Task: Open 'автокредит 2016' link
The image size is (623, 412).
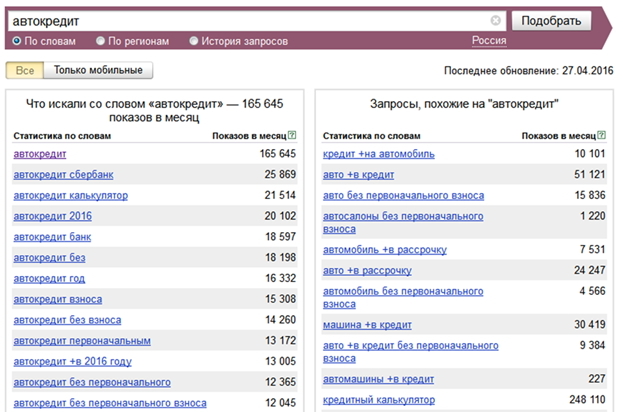Action: click(x=52, y=216)
